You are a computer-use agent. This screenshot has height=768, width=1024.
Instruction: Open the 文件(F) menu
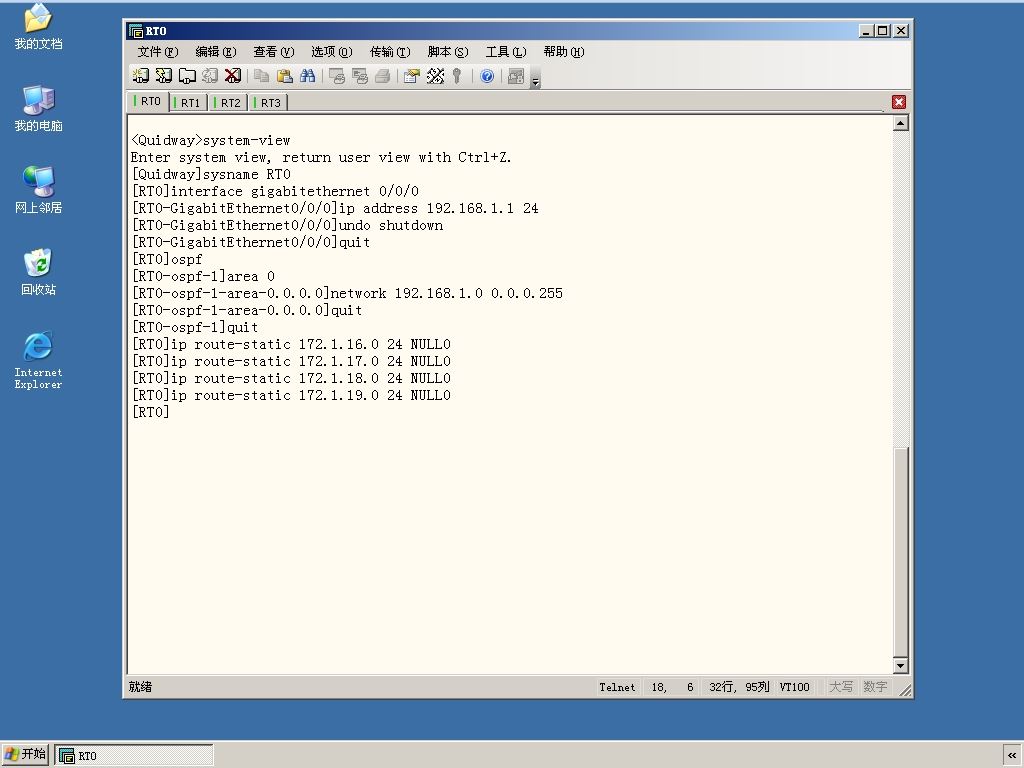pyautogui.click(x=157, y=52)
